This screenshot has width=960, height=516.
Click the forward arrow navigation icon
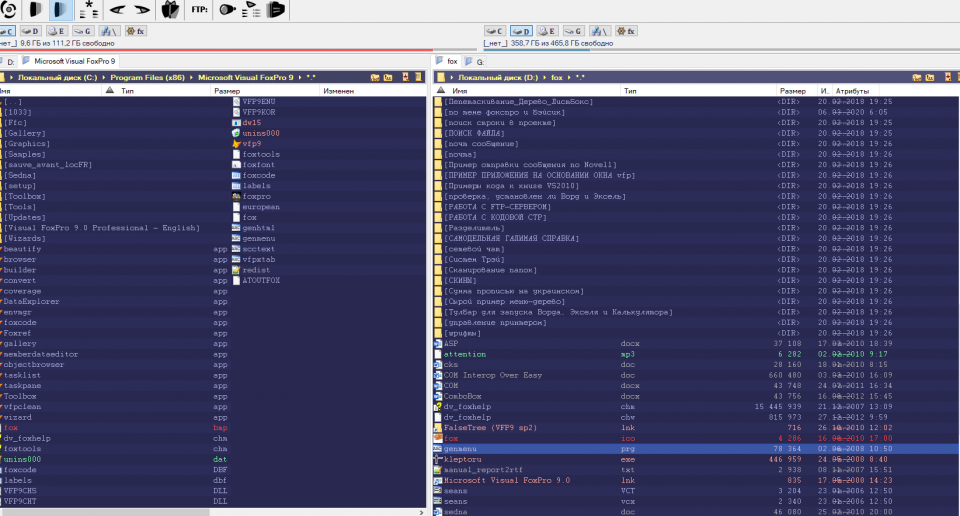(142, 11)
